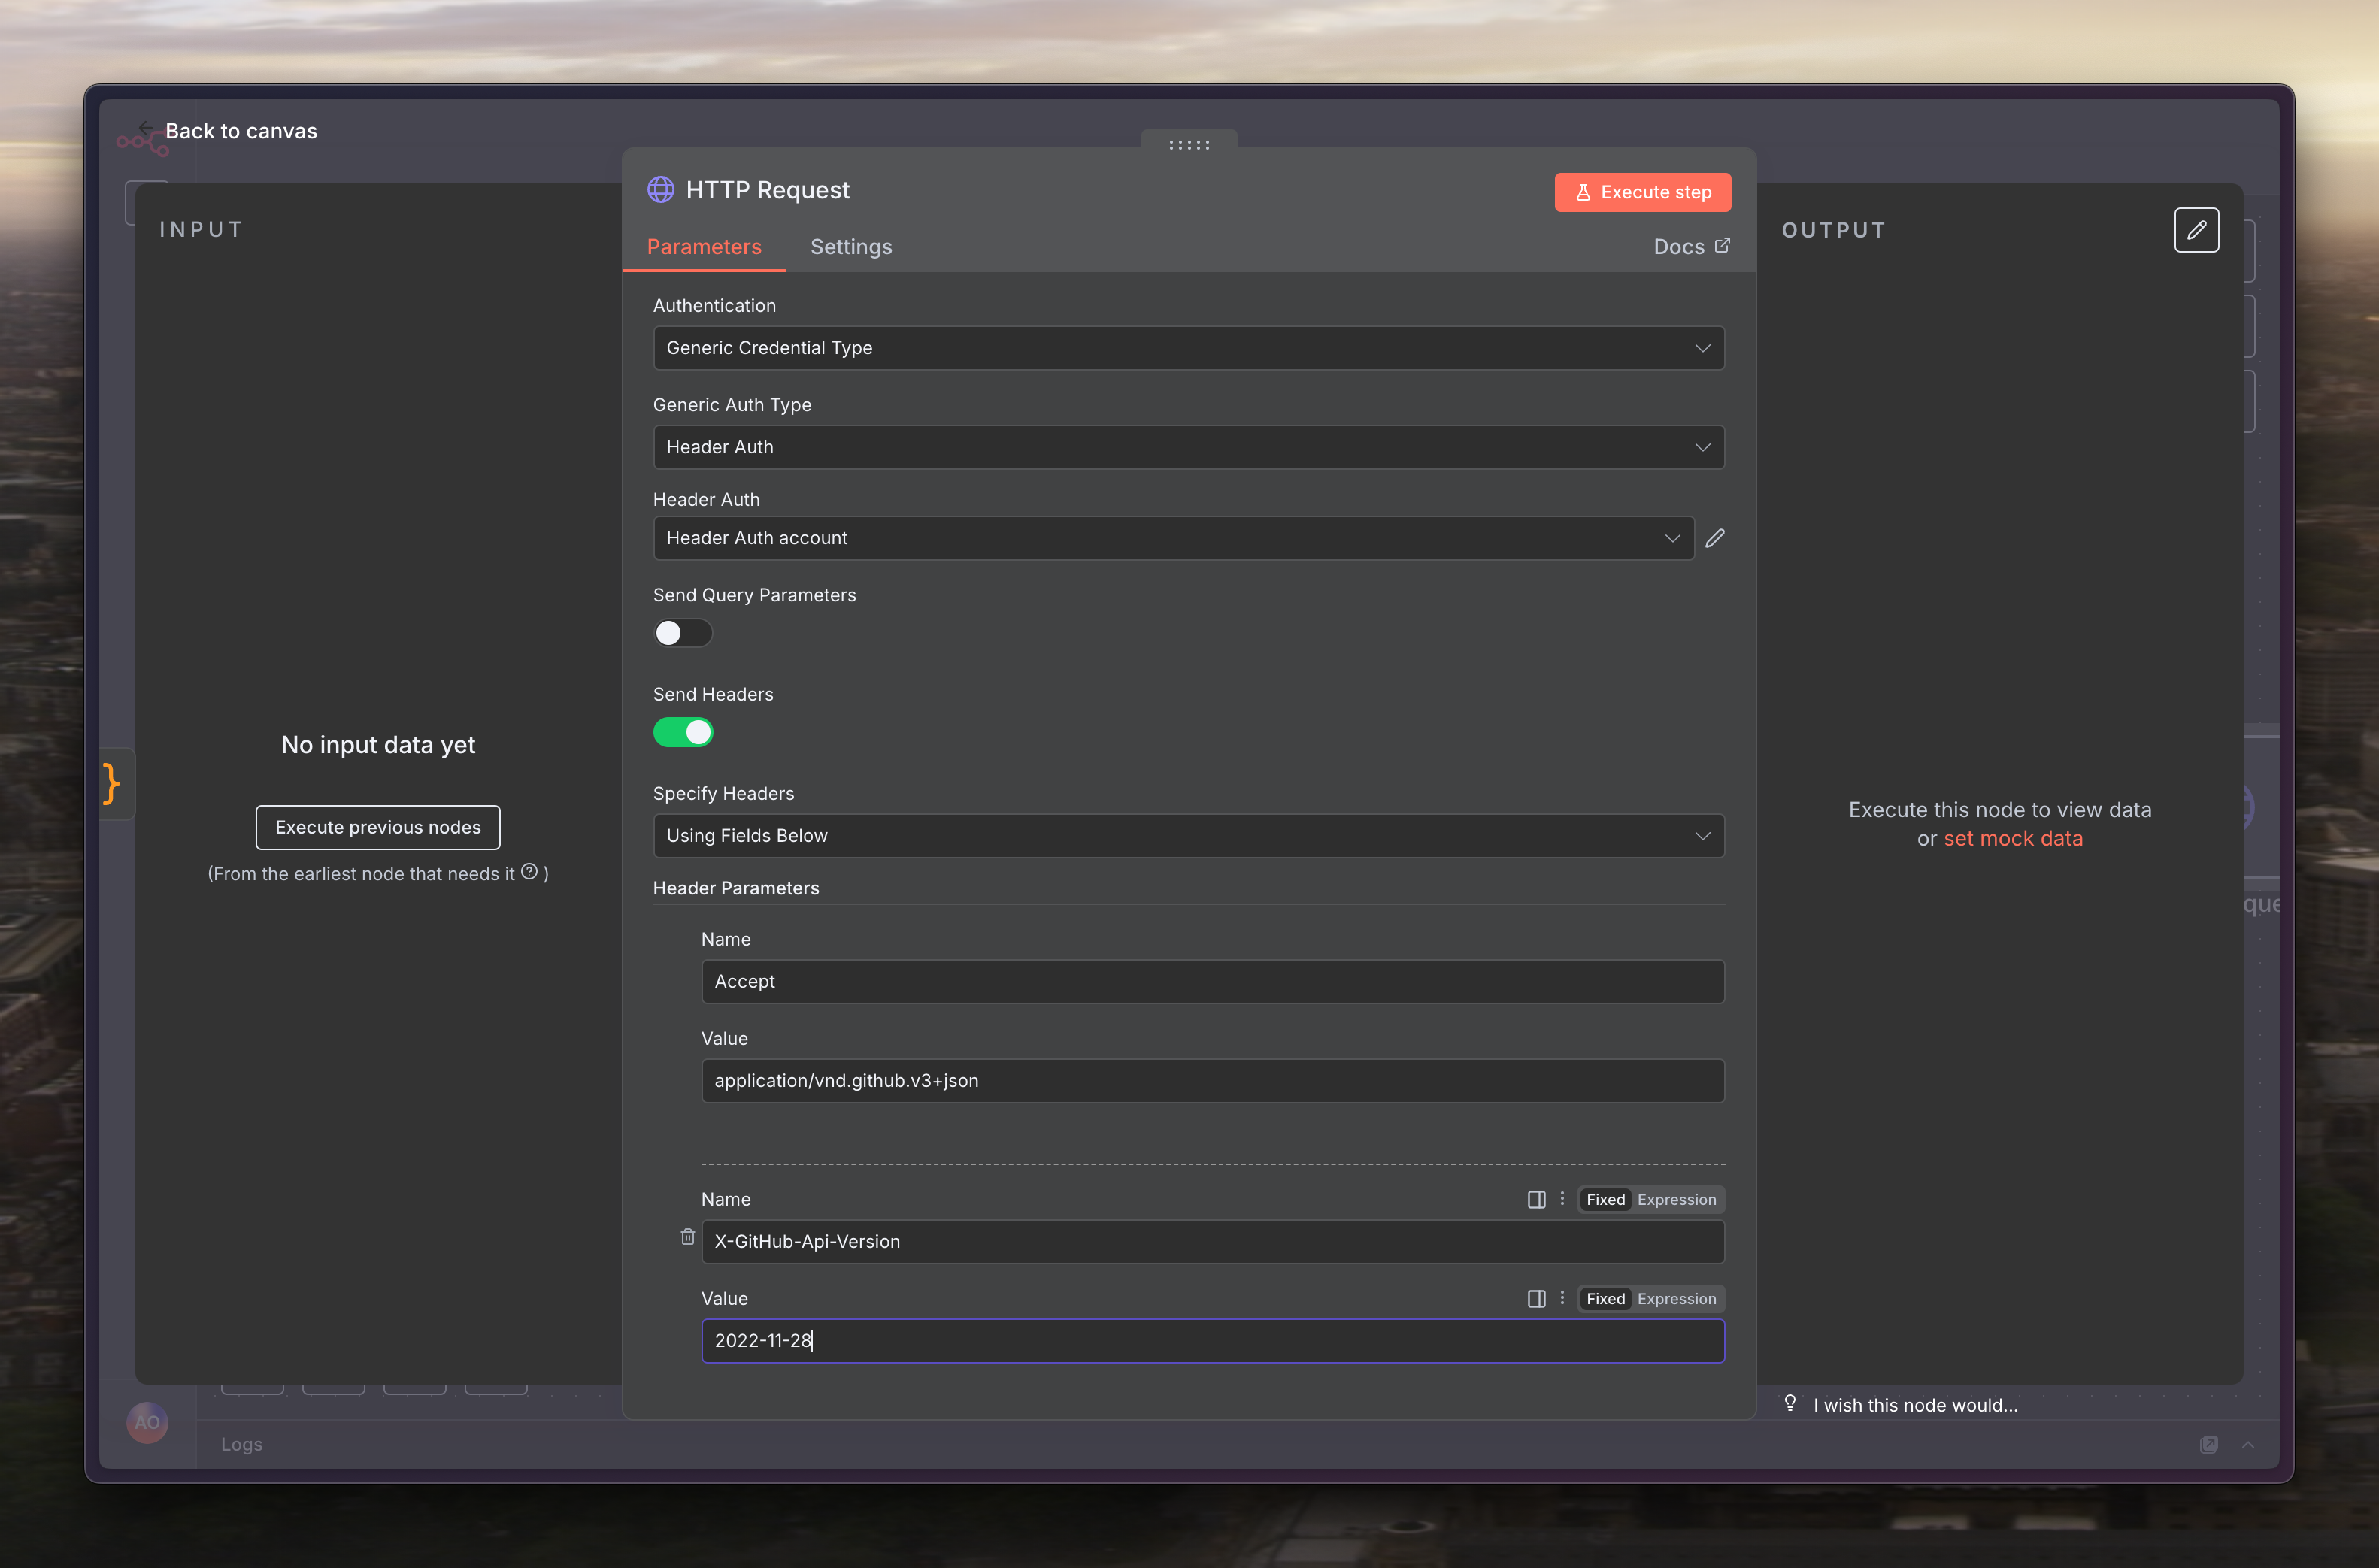Open Logs panel popout icon
Image resolution: width=2379 pixels, height=1568 pixels.
tap(2208, 1444)
